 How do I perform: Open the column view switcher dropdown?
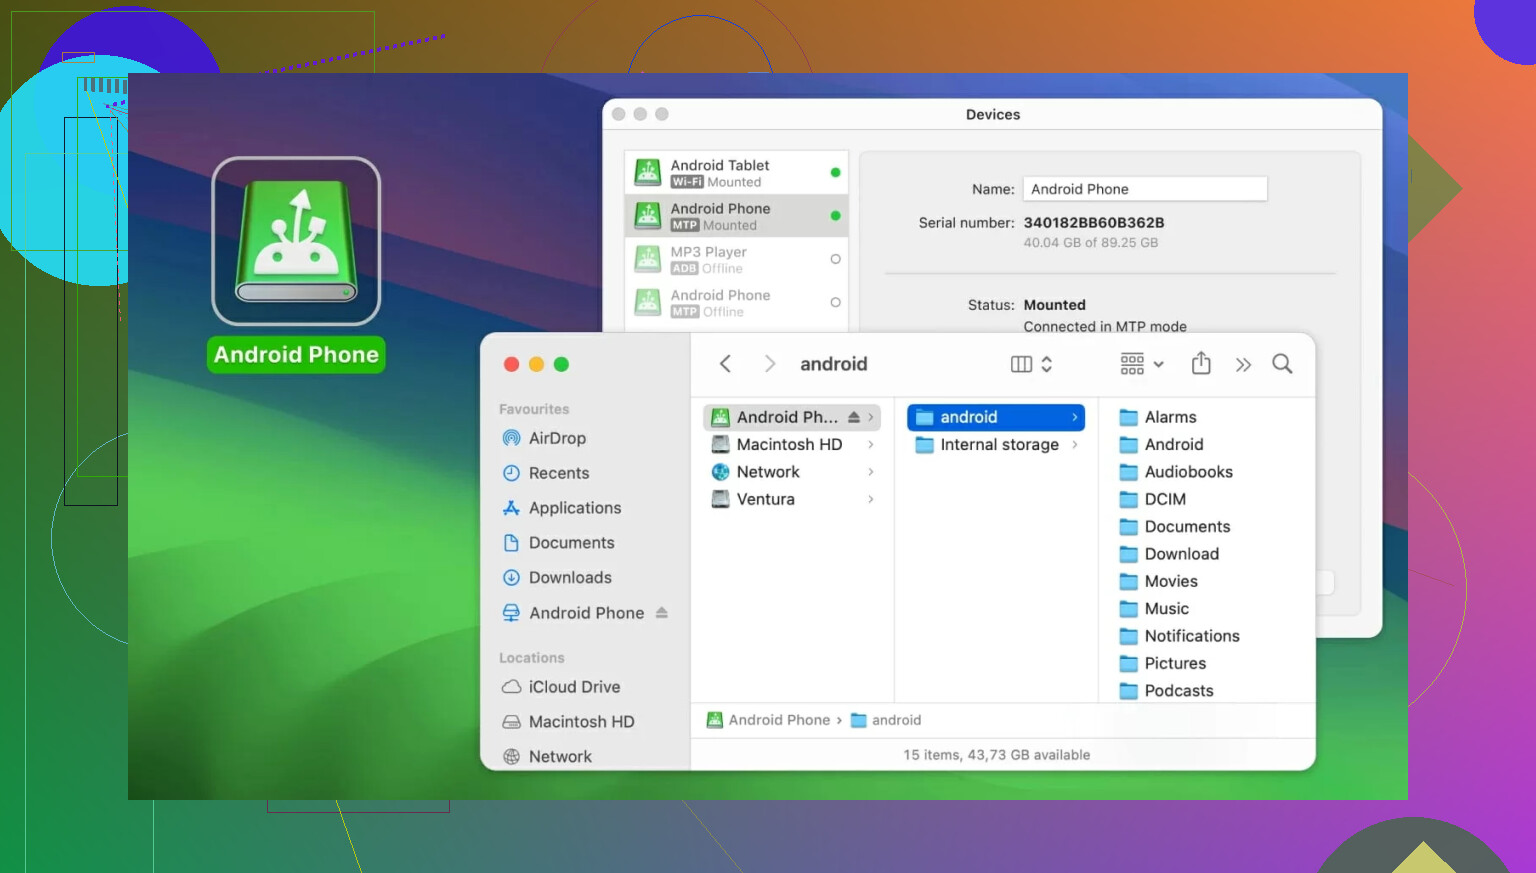(1031, 364)
